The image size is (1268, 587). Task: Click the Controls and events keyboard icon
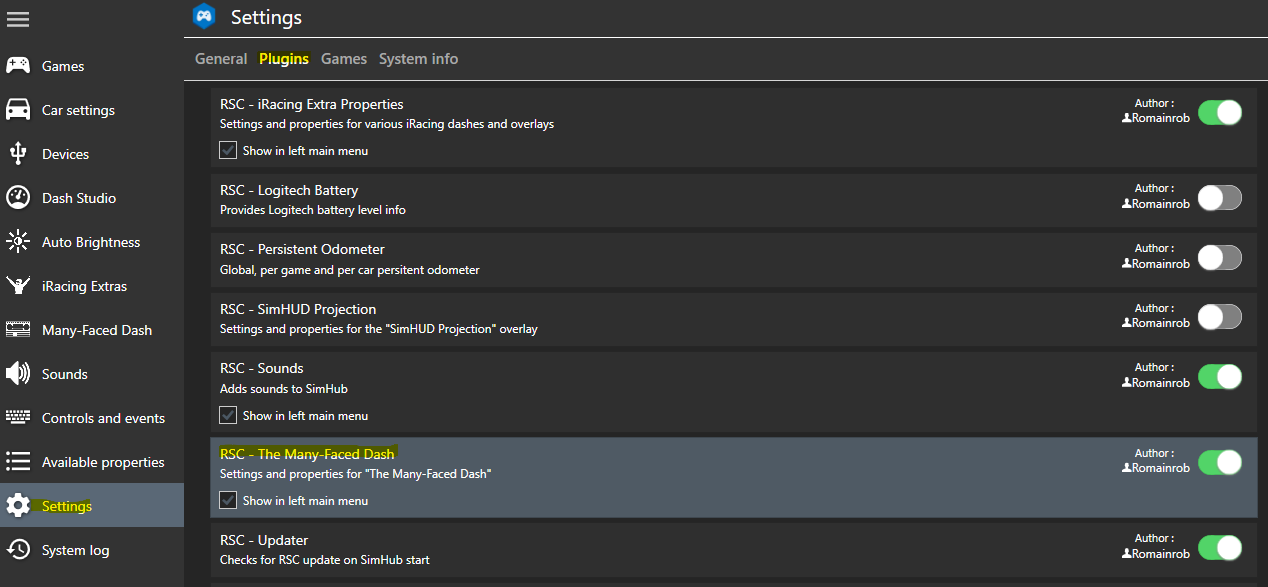click(18, 418)
